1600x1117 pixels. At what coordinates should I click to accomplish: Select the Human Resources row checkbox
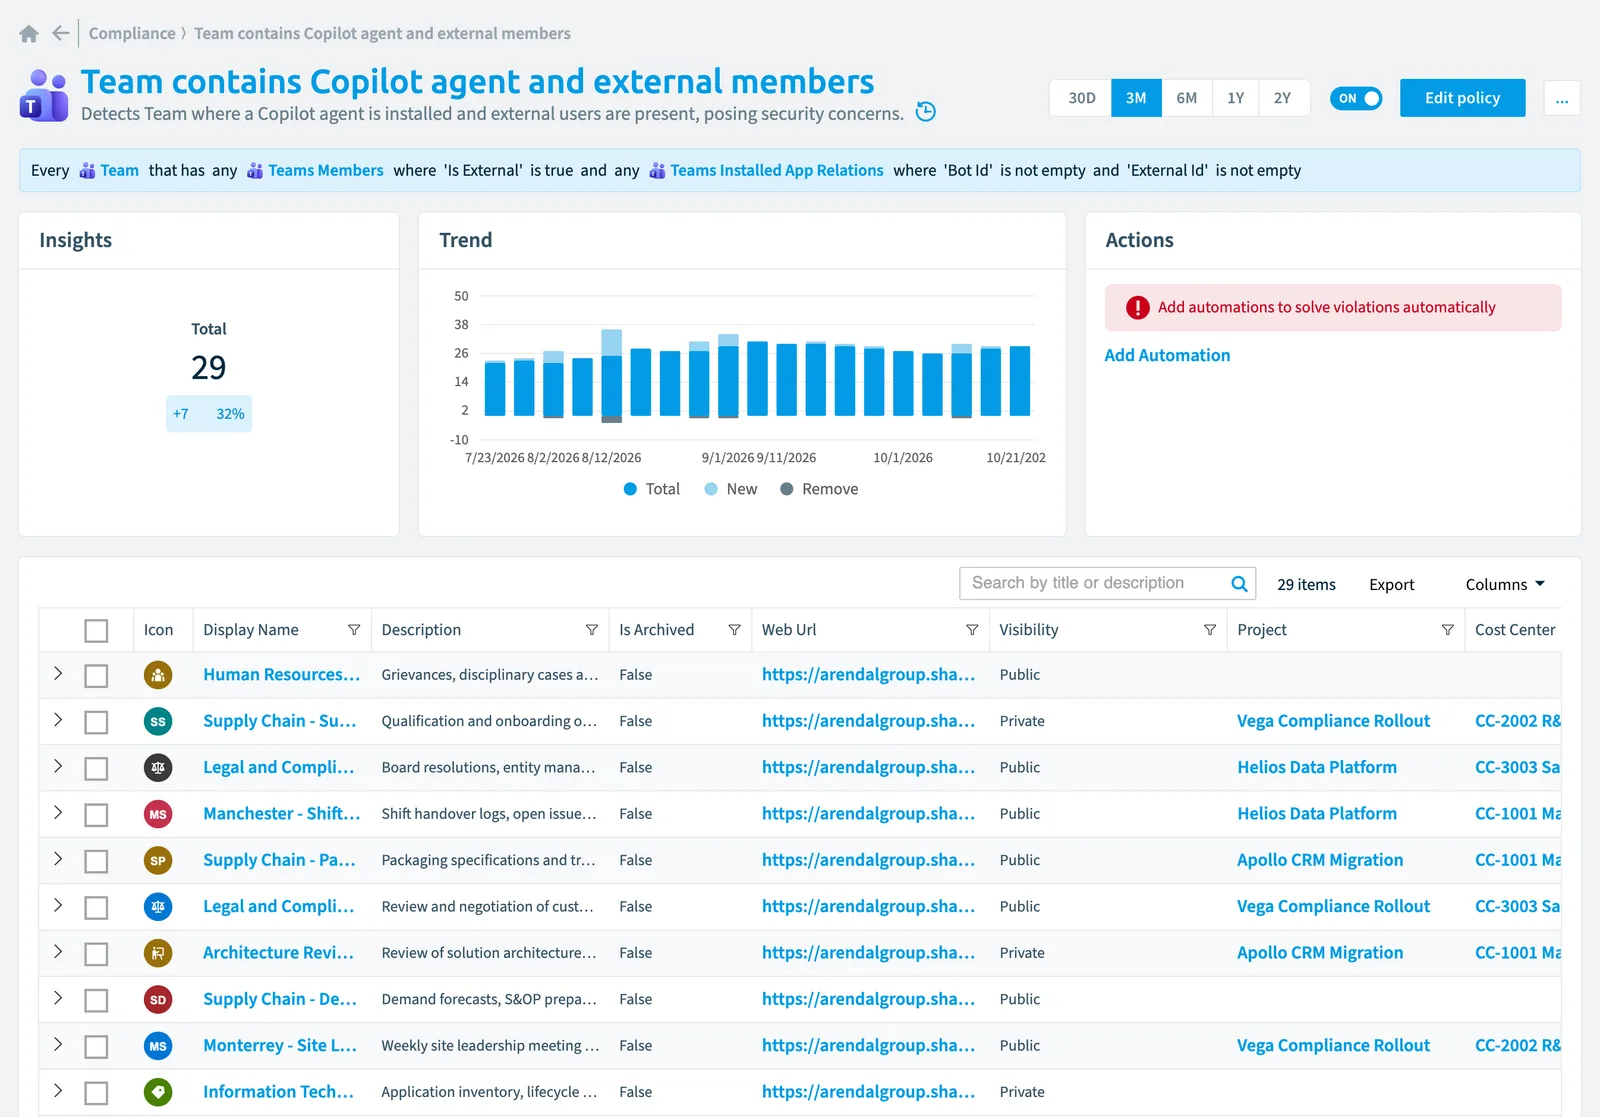(x=96, y=676)
